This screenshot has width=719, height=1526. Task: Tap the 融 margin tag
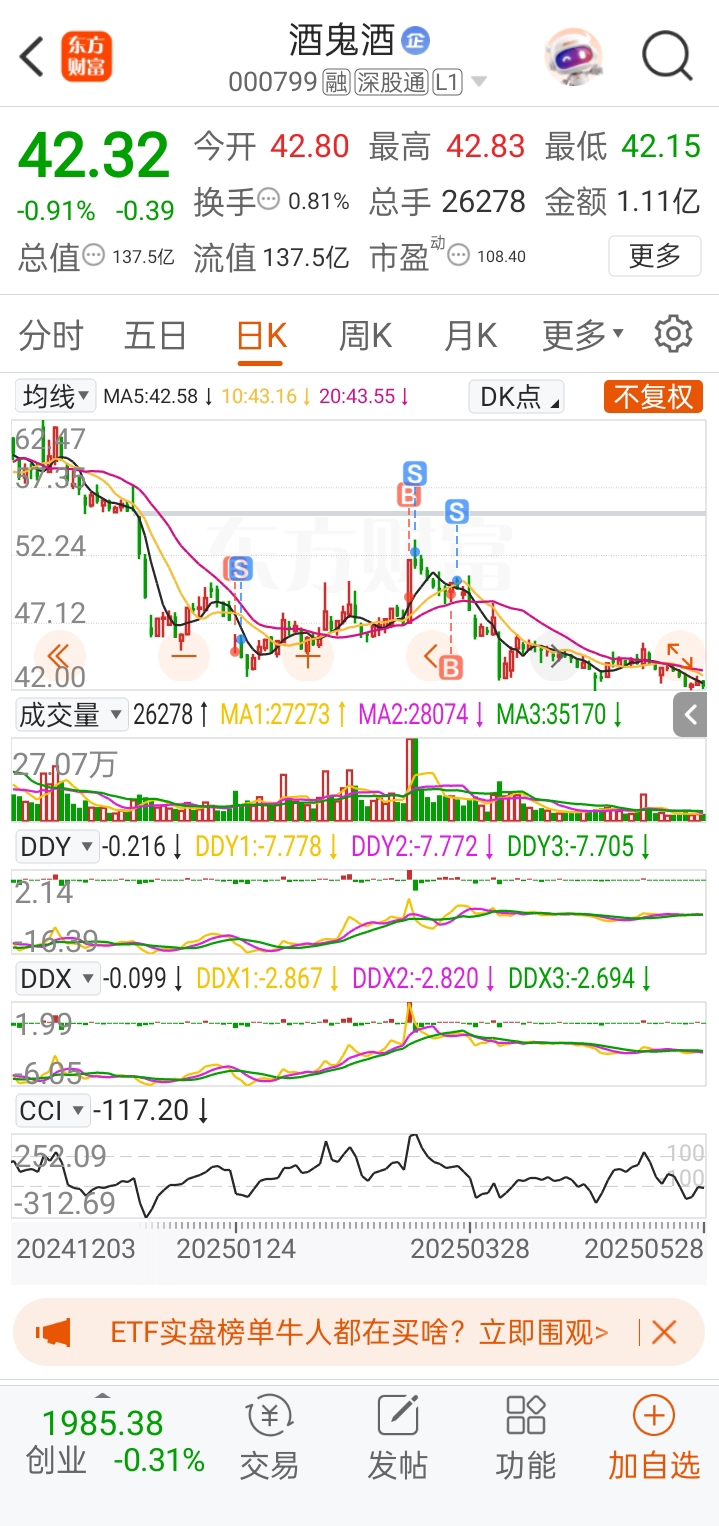(336, 82)
